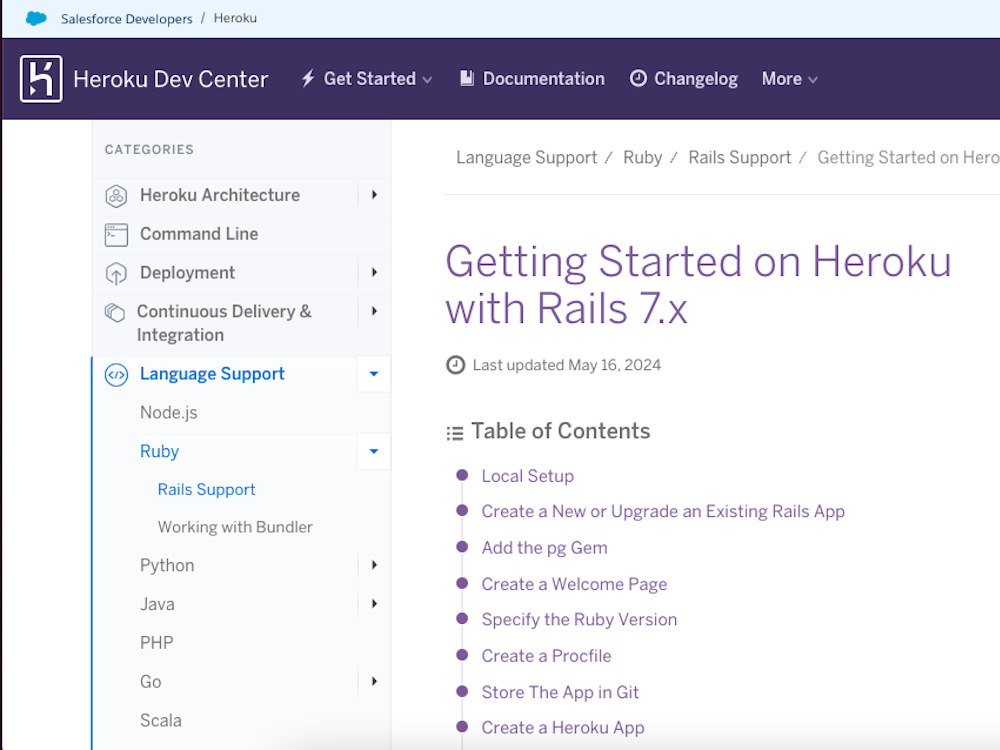Expand the Heroku Architecture category arrow
Image resolution: width=1000 pixels, height=750 pixels.
point(374,195)
